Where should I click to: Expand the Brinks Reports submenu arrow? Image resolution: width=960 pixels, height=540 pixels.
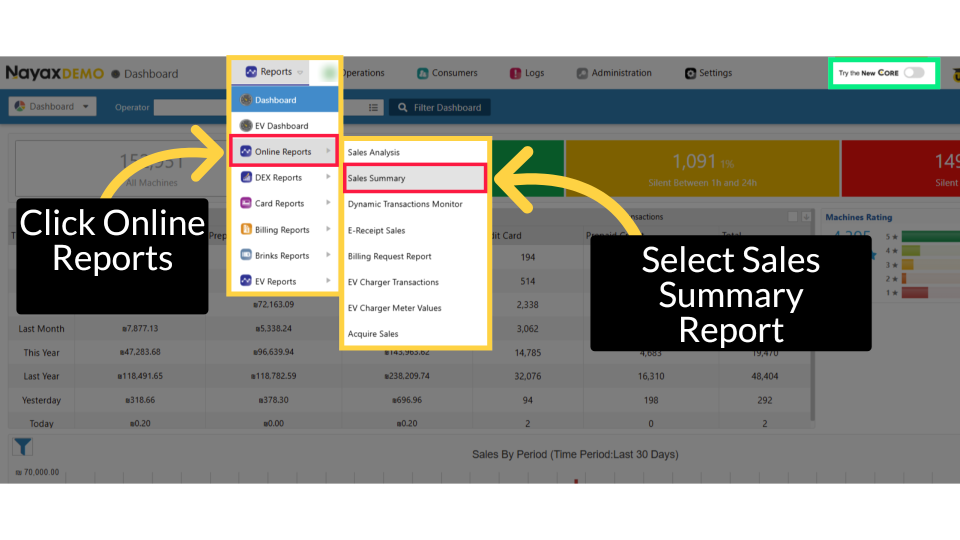(x=328, y=255)
